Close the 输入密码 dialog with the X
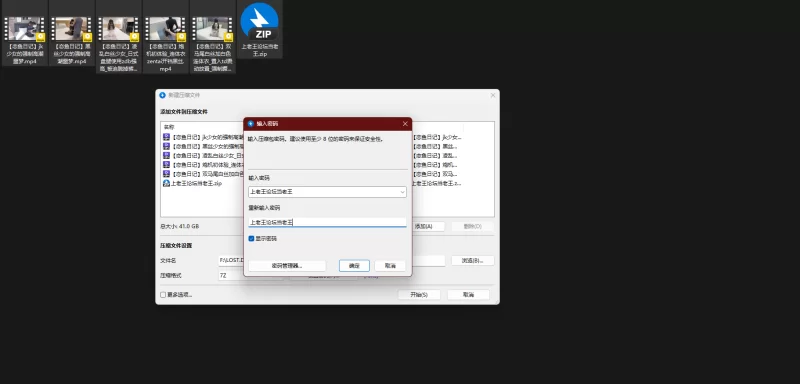Image resolution: width=800 pixels, height=384 pixels. click(x=405, y=124)
